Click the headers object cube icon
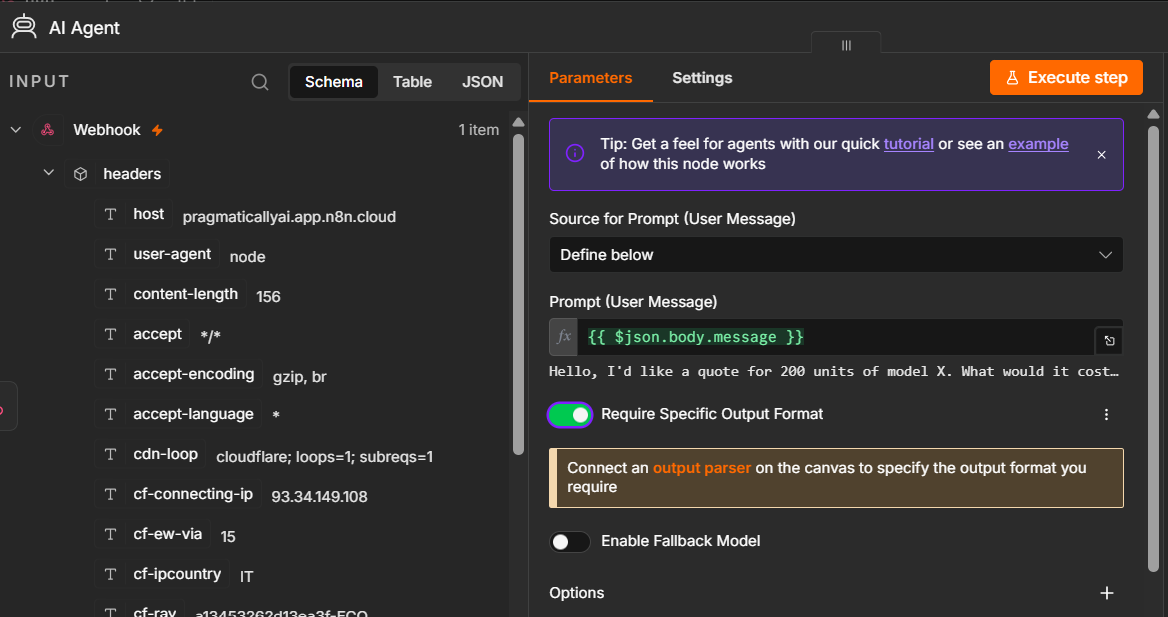Image resolution: width=1168 pixels, height=617 pixels. [80, 174]
